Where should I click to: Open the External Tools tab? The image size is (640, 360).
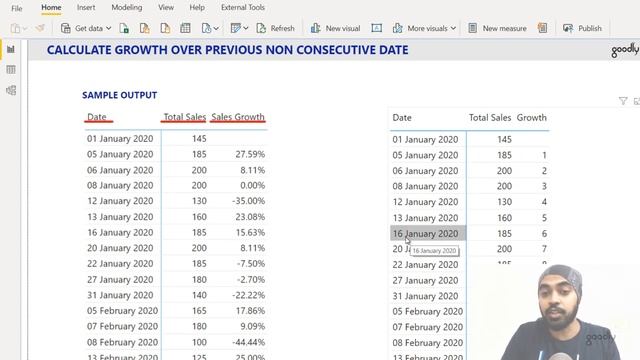[x=242, y=7]
